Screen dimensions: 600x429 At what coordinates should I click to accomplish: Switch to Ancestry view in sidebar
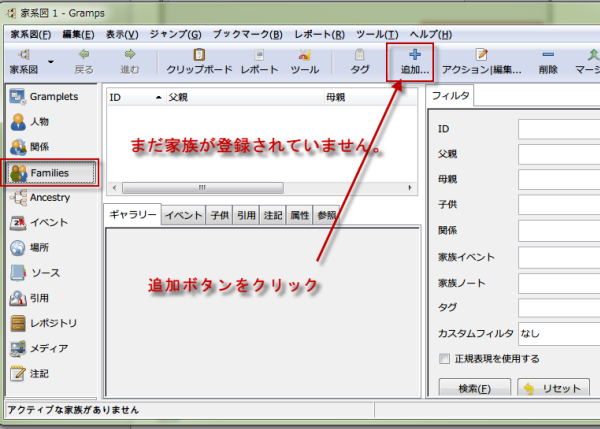[x=52, y=197]
